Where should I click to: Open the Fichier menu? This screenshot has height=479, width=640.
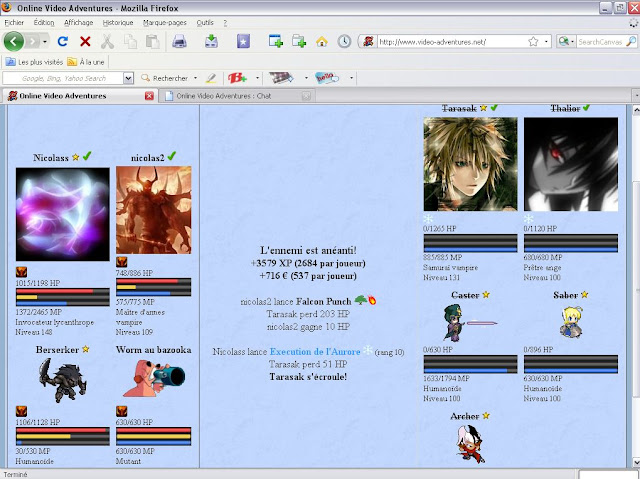point(14,23)
